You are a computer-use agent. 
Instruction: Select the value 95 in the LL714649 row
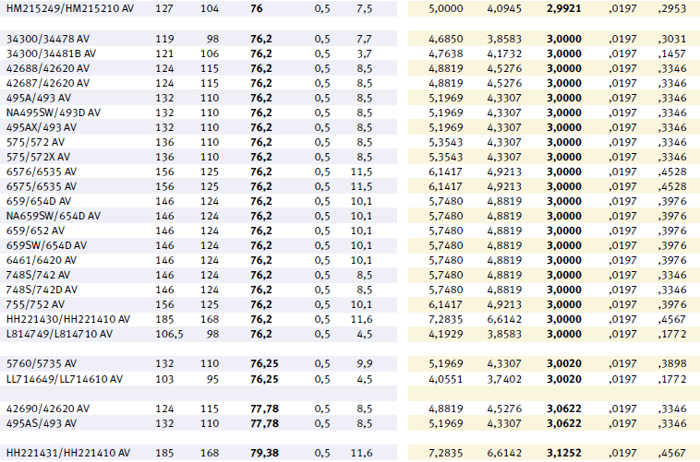point(213,379)
